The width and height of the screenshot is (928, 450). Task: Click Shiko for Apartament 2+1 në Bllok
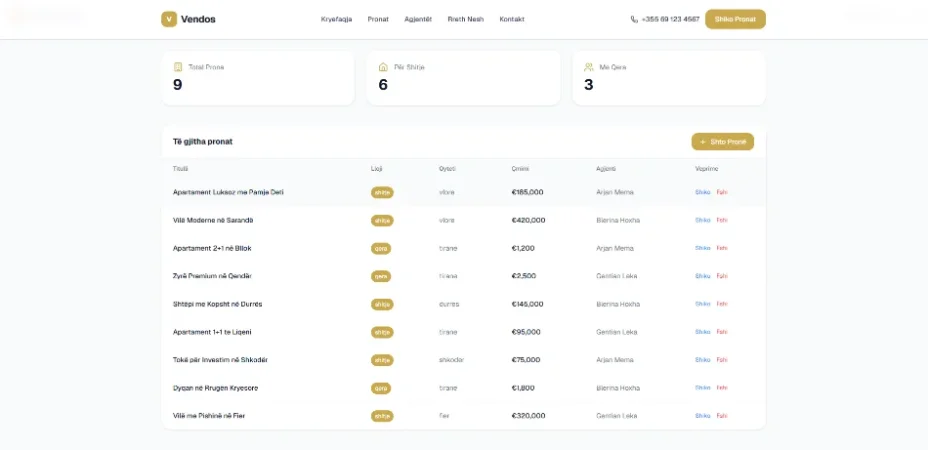pos(703,248)
